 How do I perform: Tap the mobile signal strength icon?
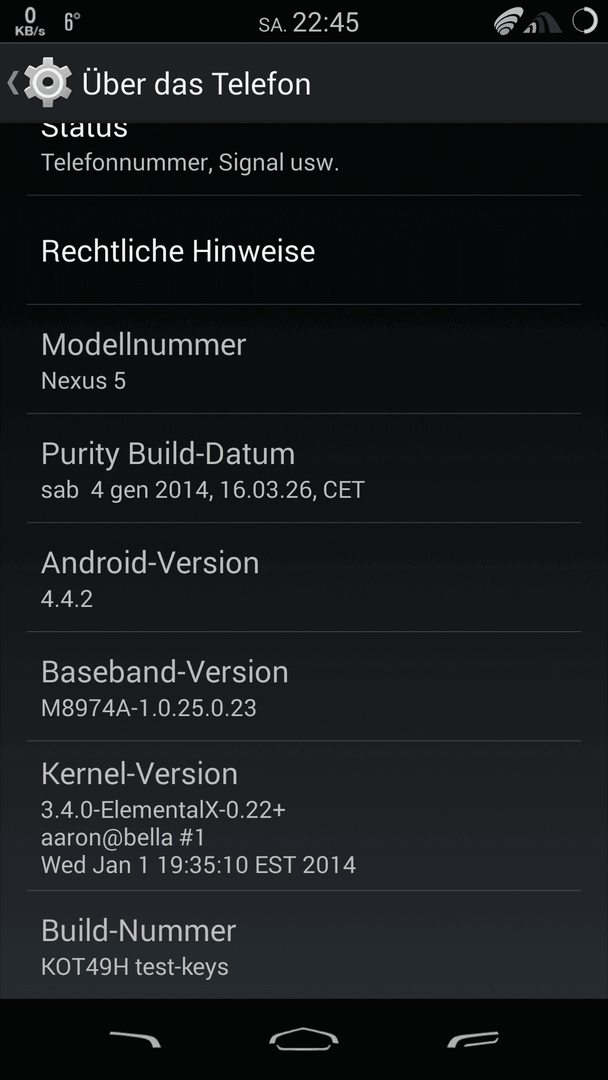click(543, 22)
